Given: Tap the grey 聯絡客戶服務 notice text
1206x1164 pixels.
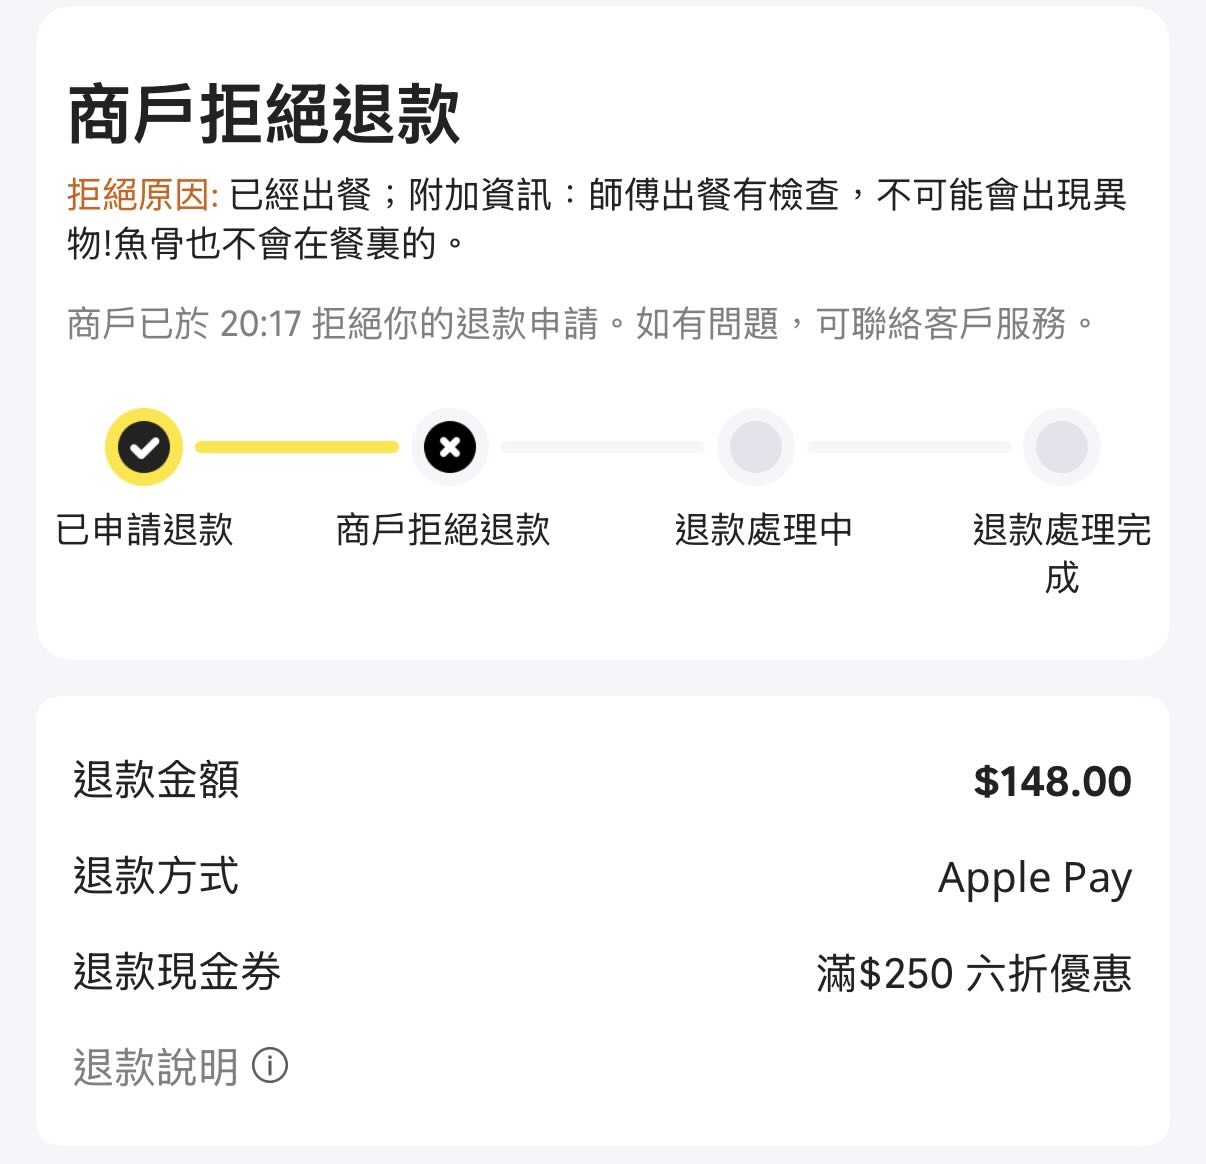Looking at the screenshot, I should (940, 323).
